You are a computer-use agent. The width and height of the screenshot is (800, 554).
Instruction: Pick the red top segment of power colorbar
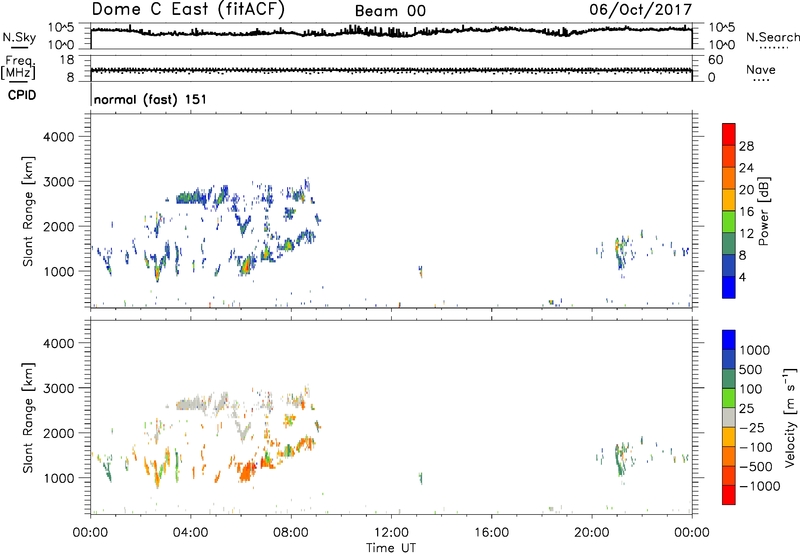pos(729,134)
